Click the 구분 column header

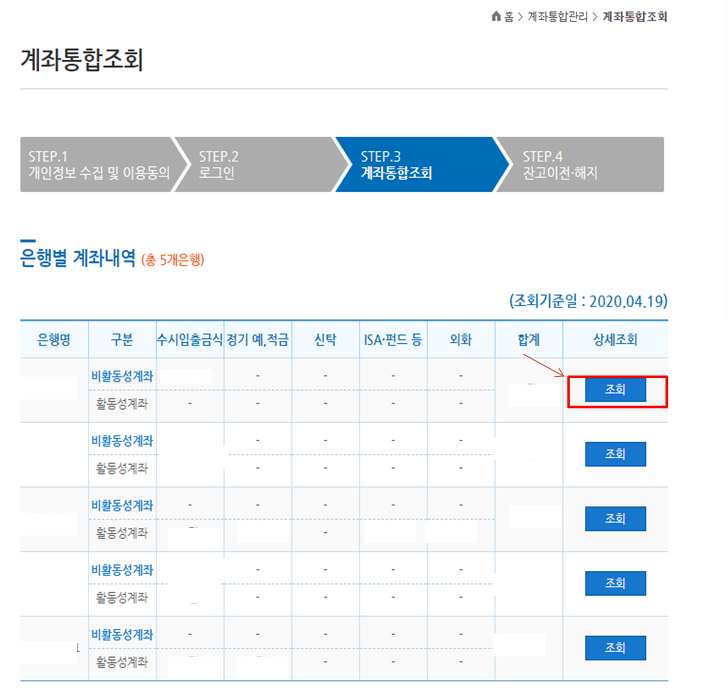click(122, 339)
